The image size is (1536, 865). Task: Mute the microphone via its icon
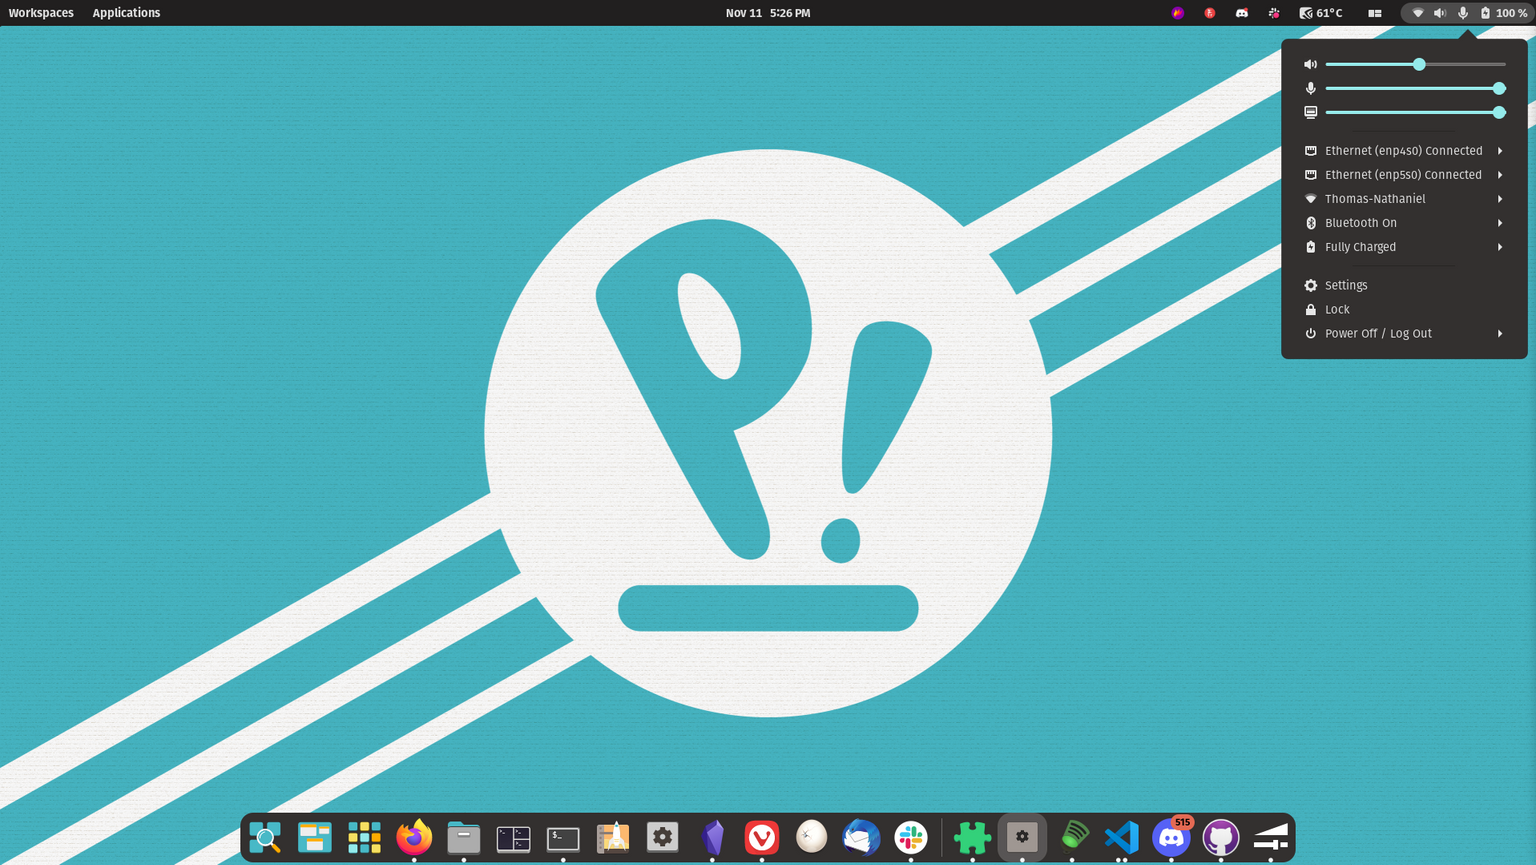point(1311,88)
